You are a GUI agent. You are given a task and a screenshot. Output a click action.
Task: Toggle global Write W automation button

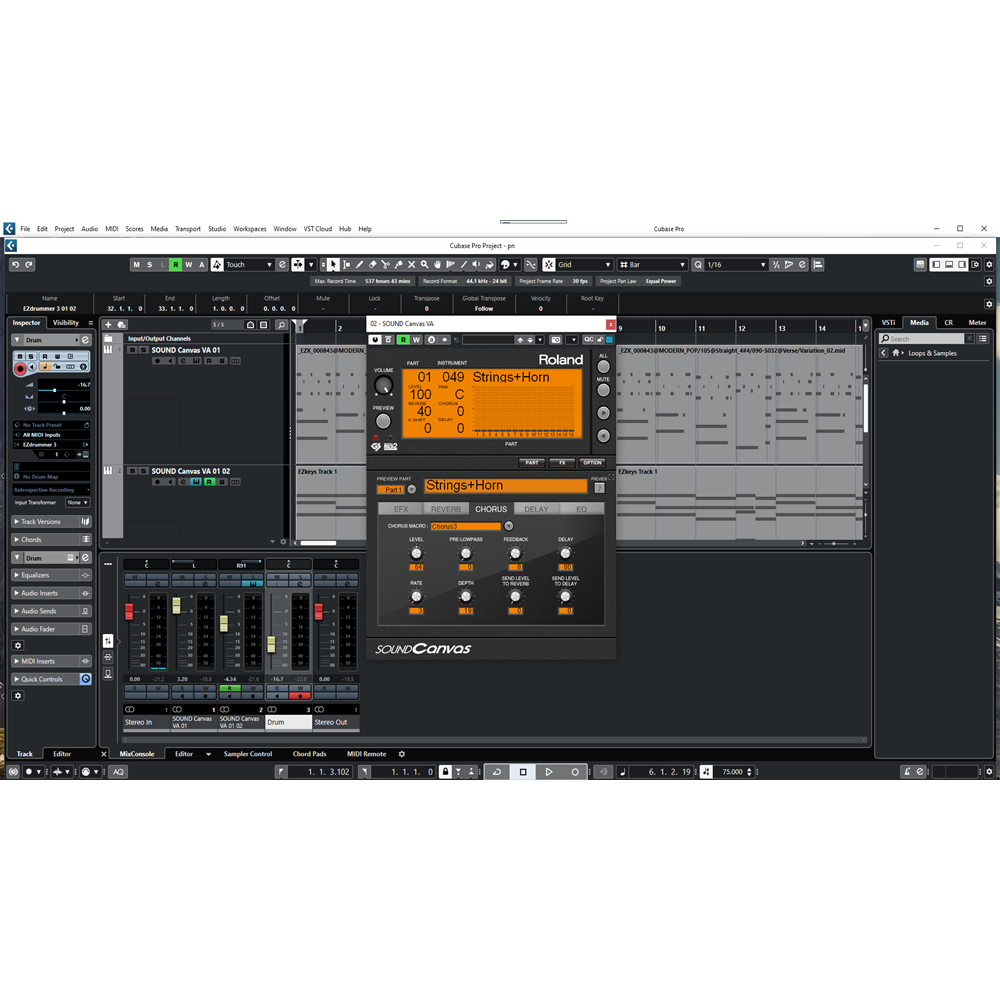189,265
